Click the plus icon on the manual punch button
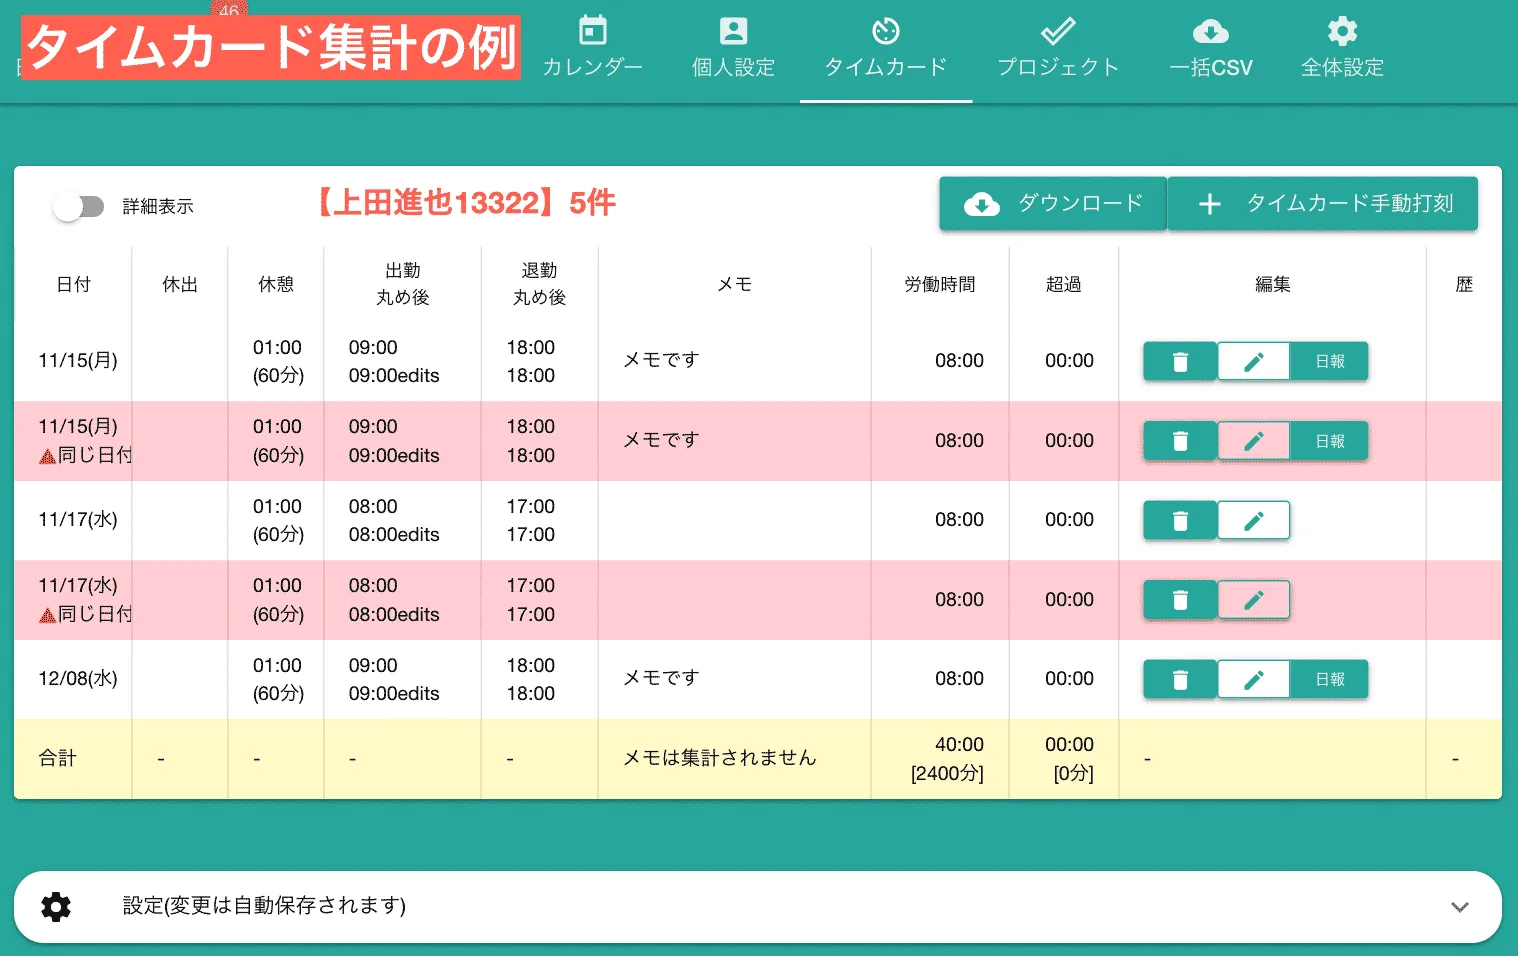The height and width of the screenshot is (956, 1518). pyautogui.click(x=1209, y=204)
